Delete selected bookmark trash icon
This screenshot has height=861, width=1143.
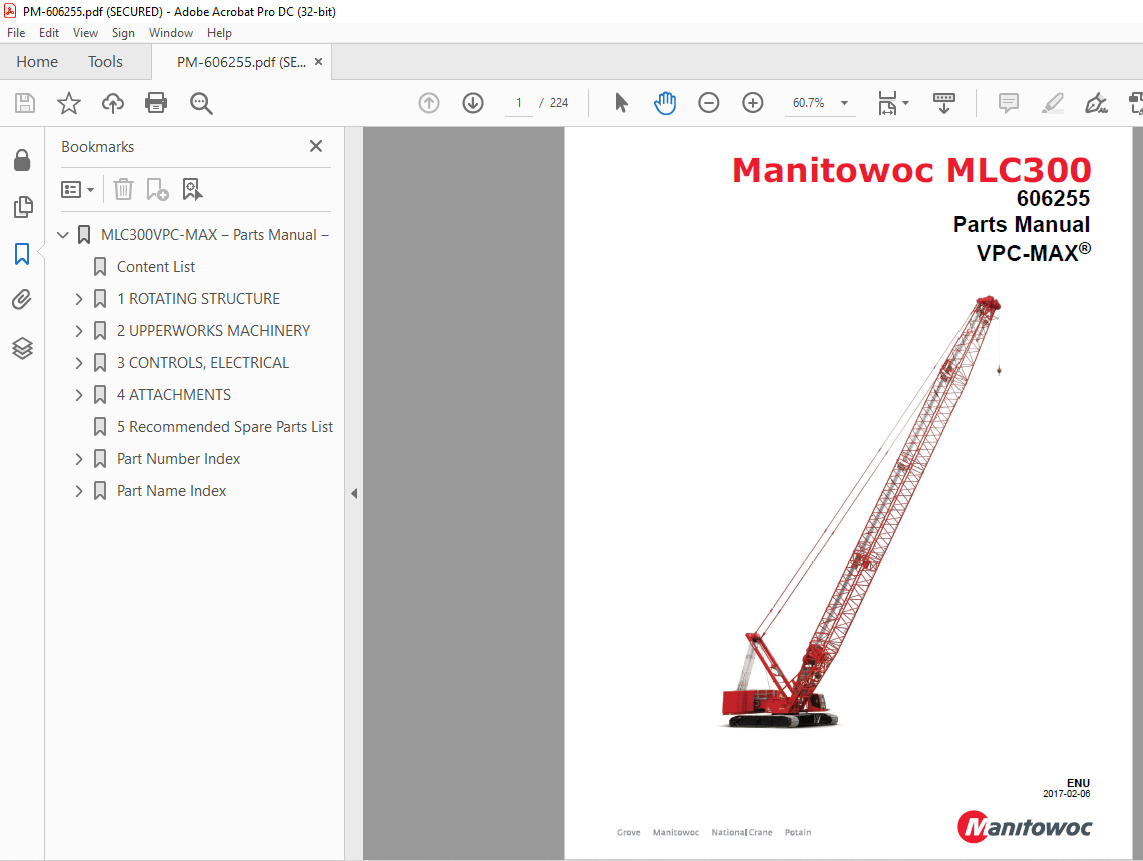point(123,190)
